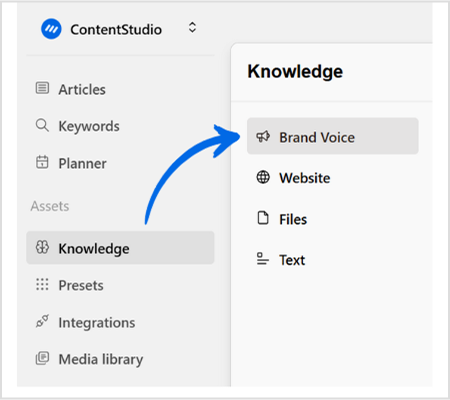Image resolution: width=450 pixels, height=400 pixels.
Task: Click the Knowledge brain icon
Action: [x=42, y=247]
